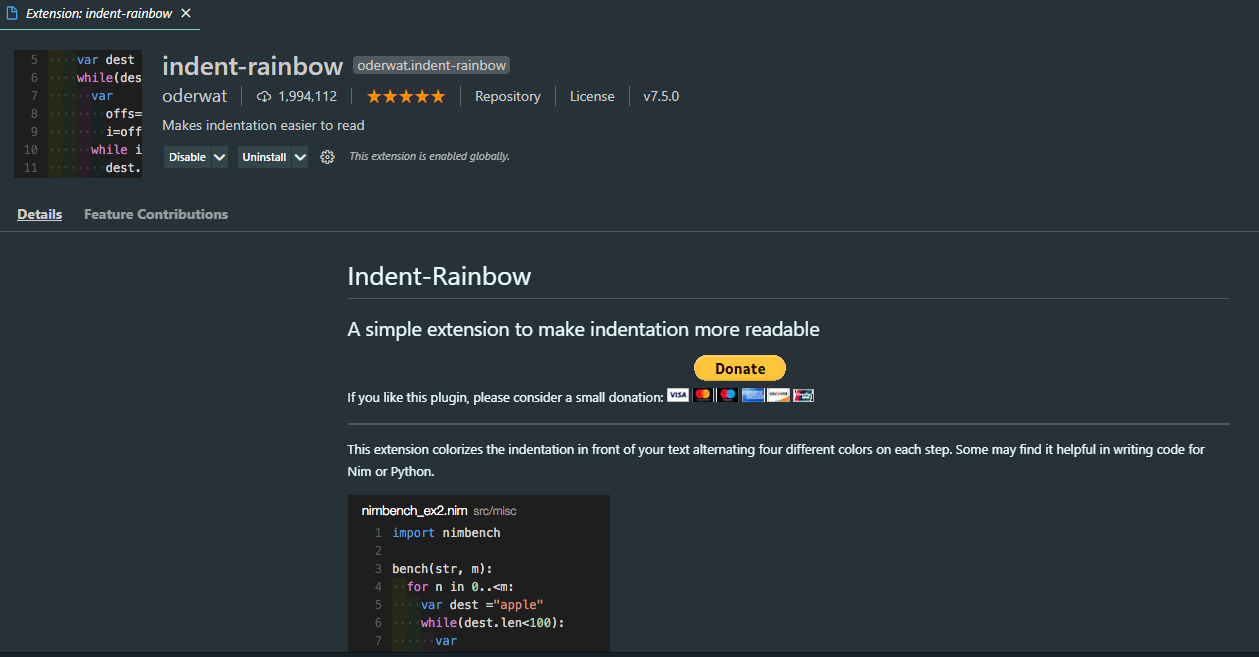Viewport: 1259px width, 657px height.
Task: Click the Mastercard icon
Action: pos(703,395)
